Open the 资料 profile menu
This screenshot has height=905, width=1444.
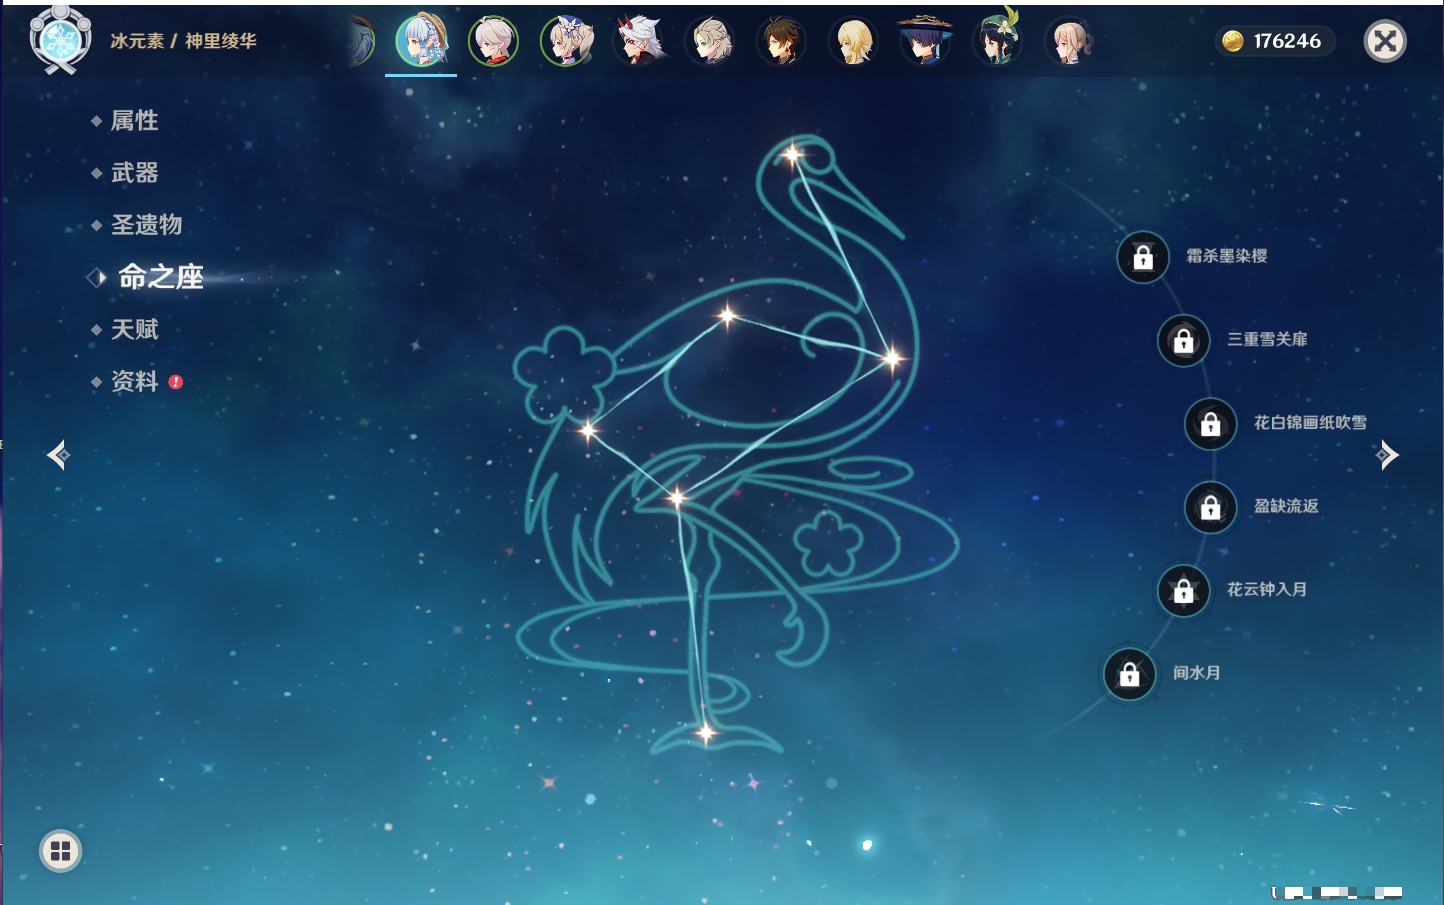pos(134,381)
